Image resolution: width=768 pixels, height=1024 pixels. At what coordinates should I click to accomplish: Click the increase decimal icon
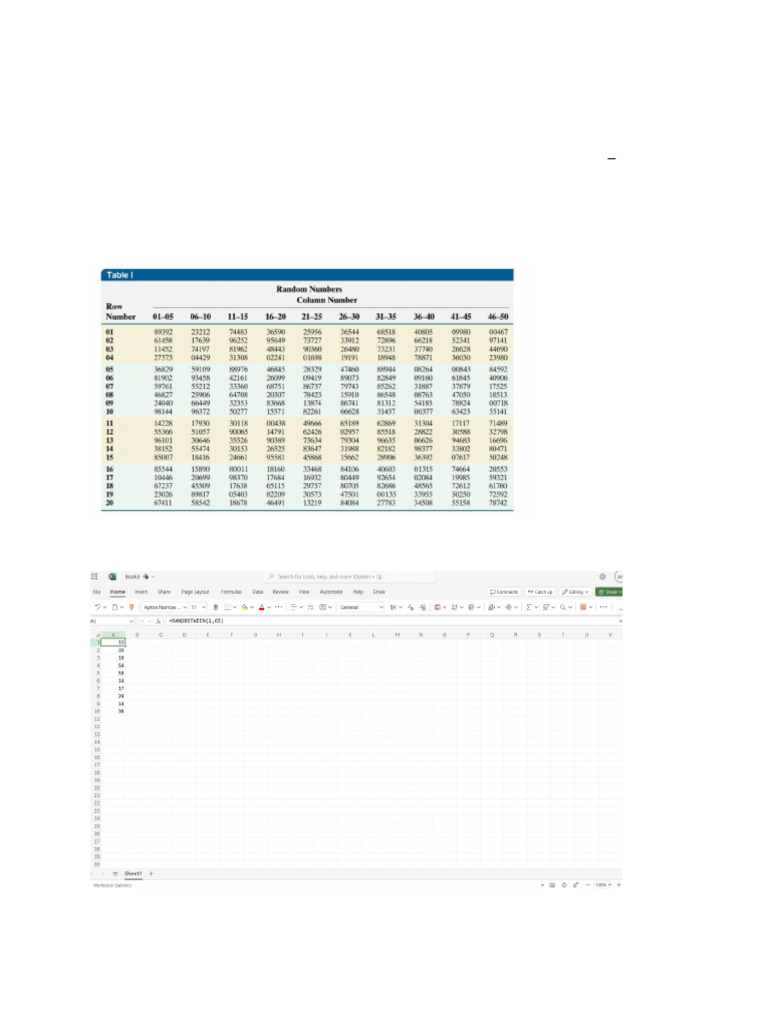pos(423,607)
